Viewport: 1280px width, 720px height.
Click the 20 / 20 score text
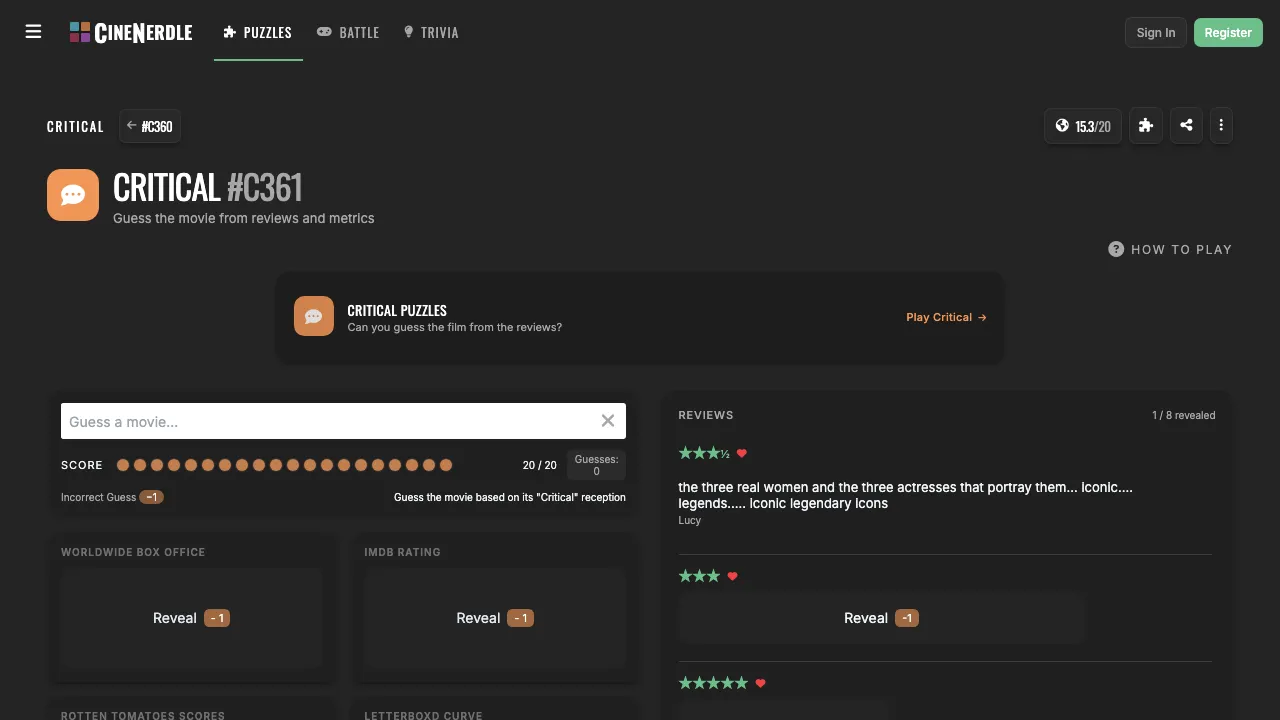click(540, 465)
